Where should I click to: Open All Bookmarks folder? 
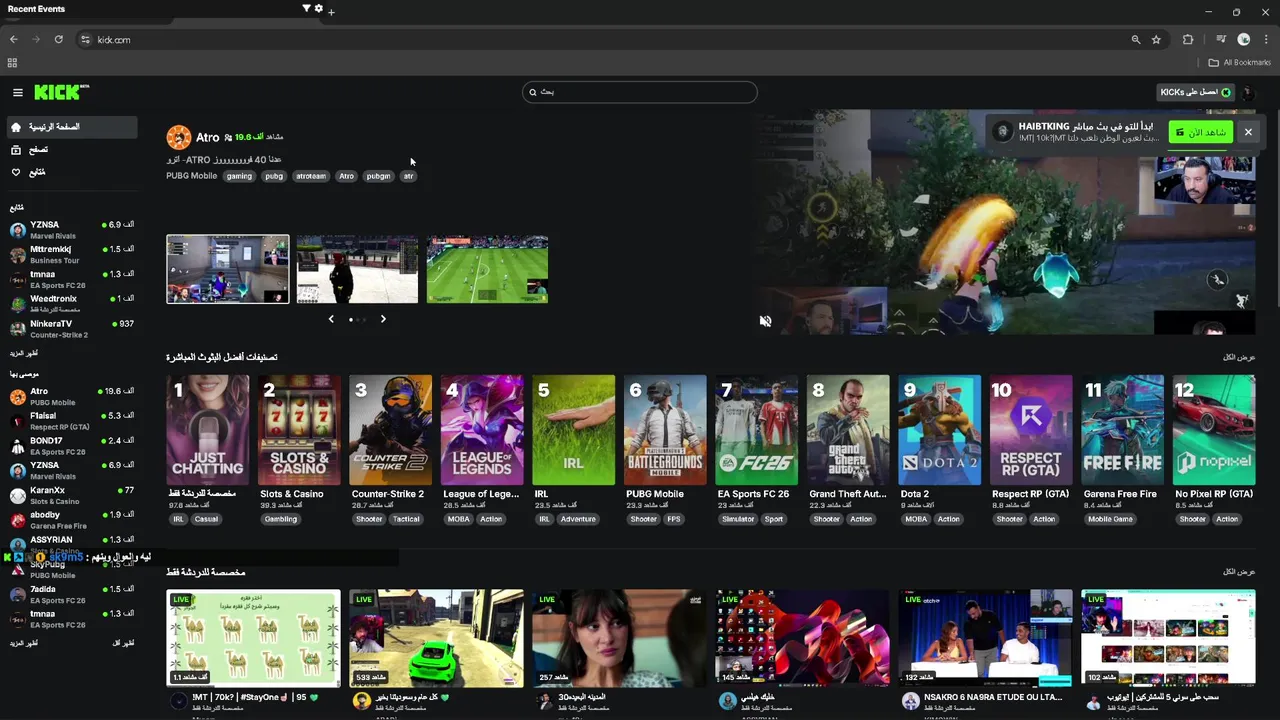click(1240, 63)
